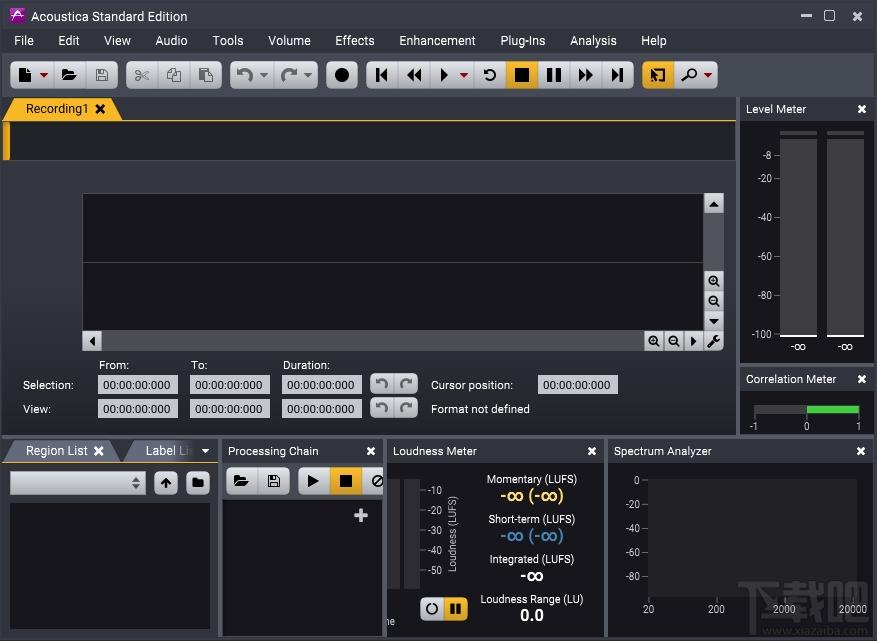Screen dimensions: 877x641
Task: Reset the loudness meter
Action: pos(432,609)
